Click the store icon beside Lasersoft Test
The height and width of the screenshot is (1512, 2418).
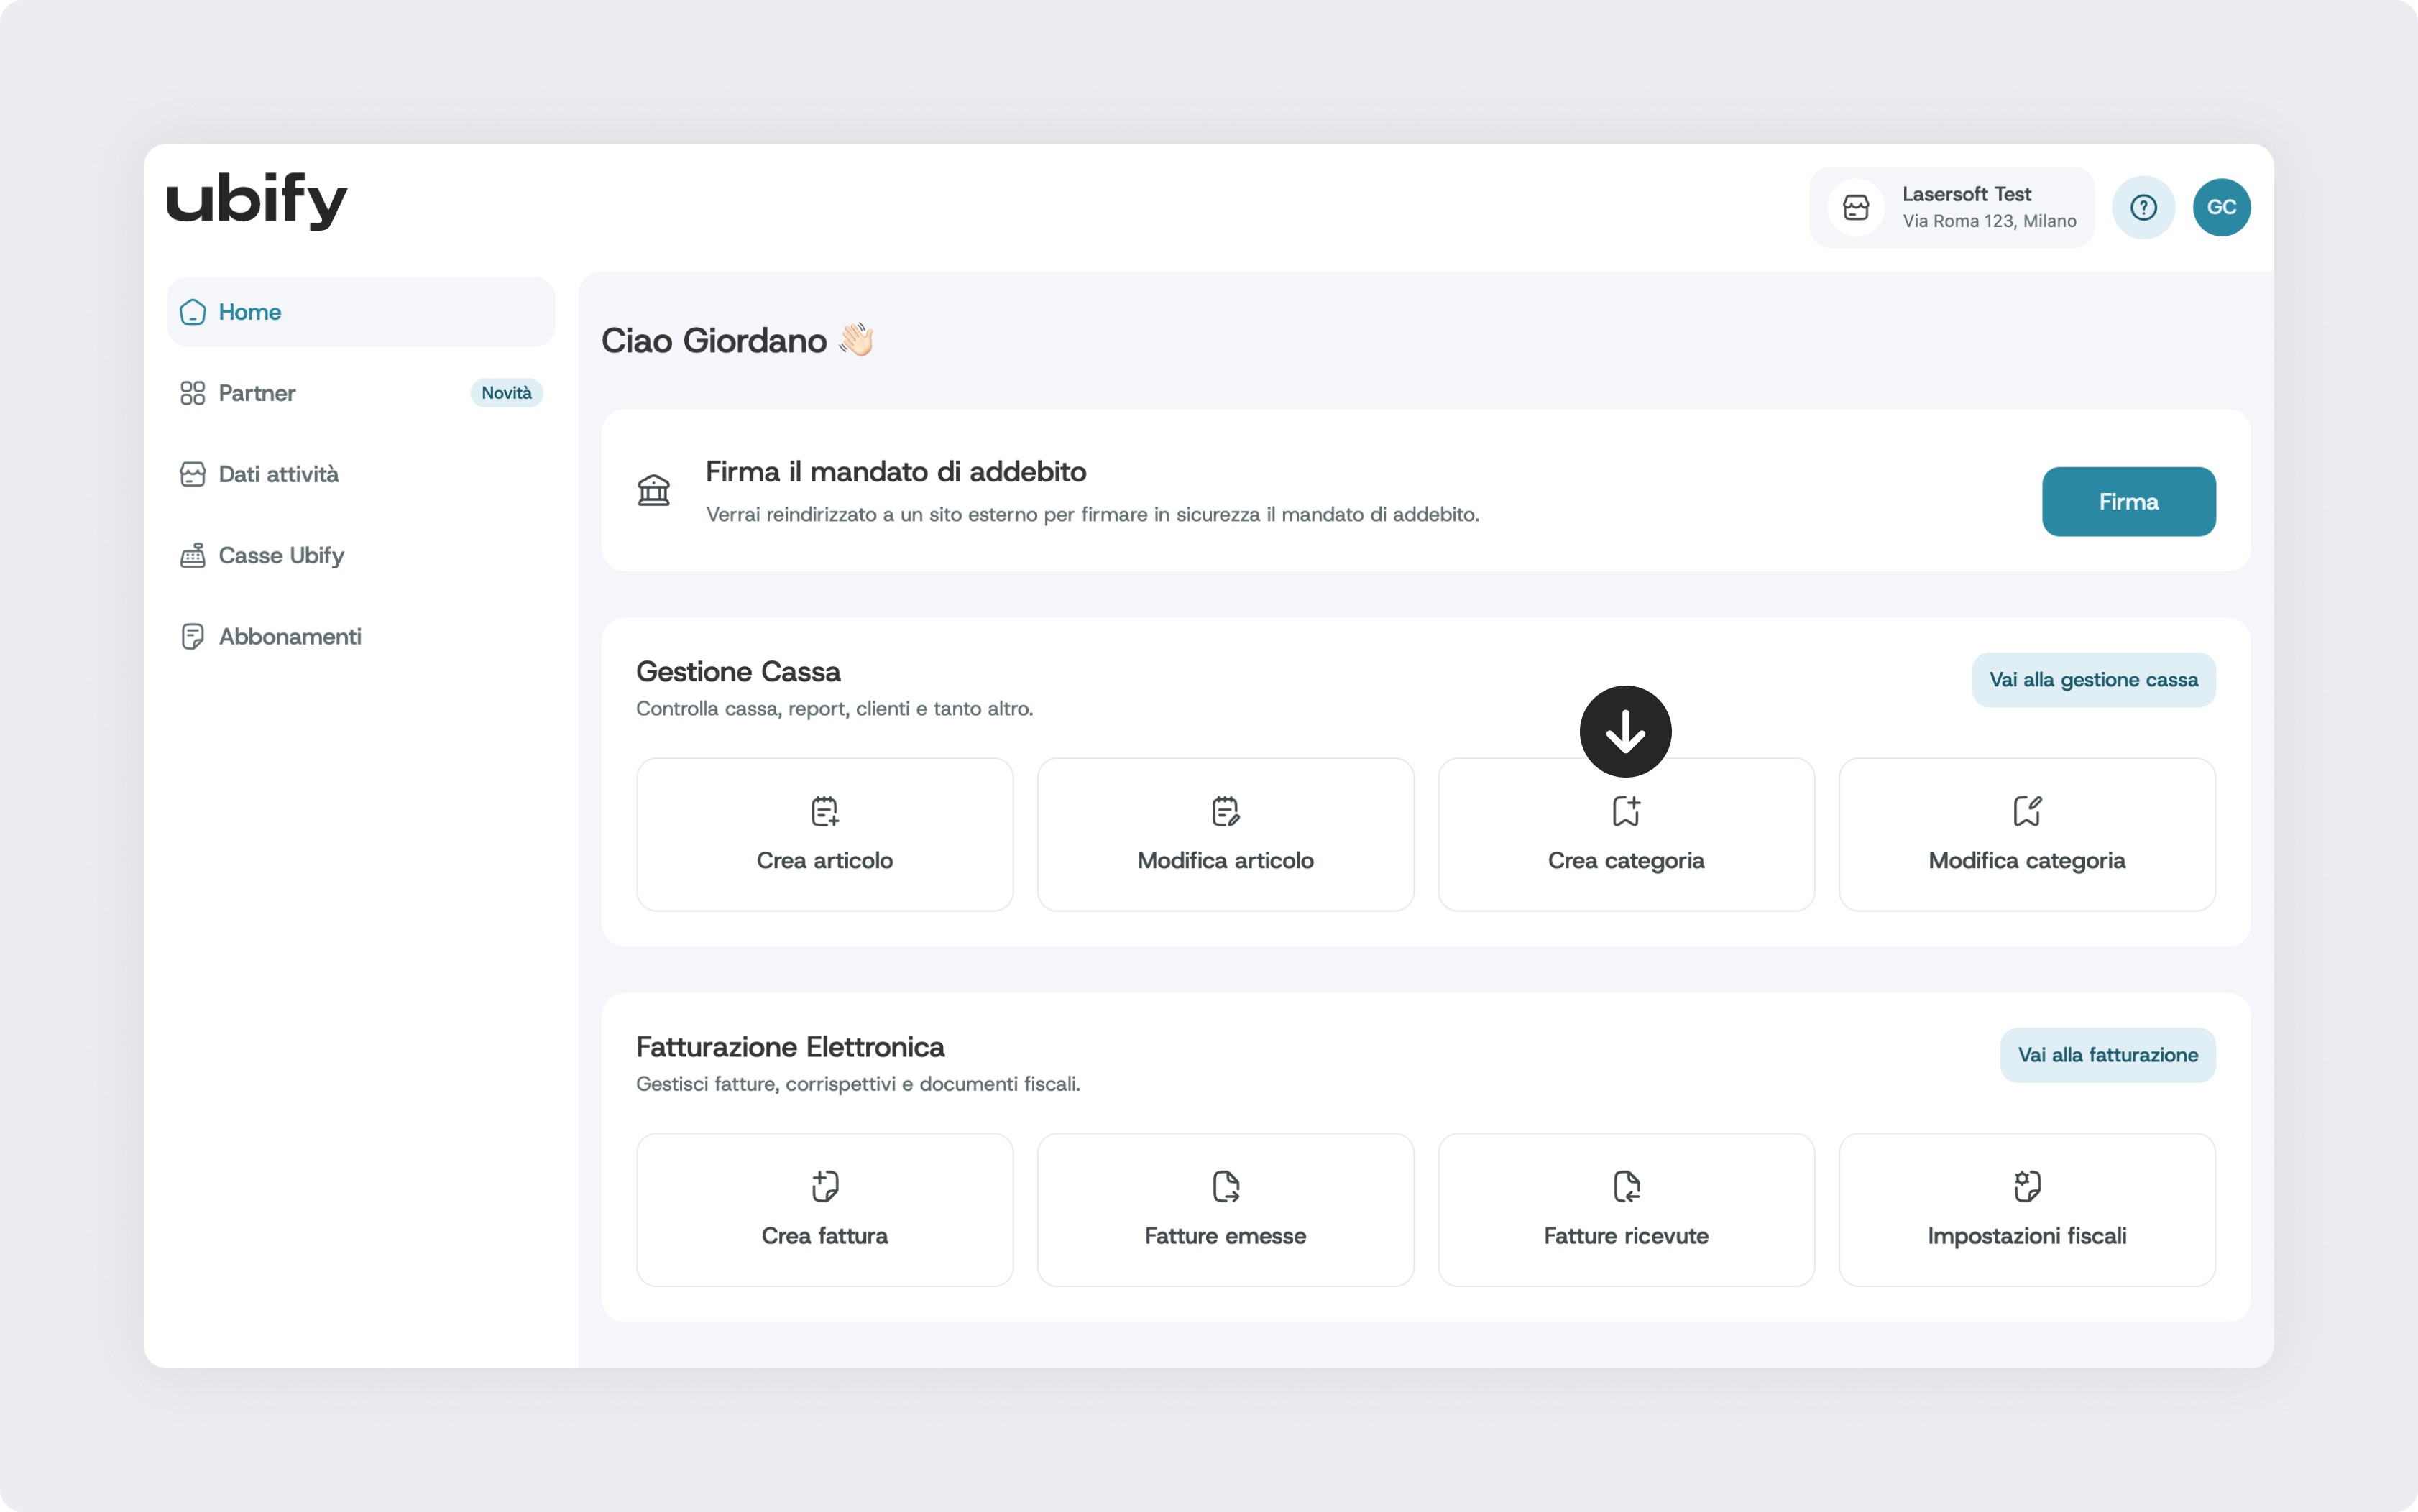click(1856, 207)
